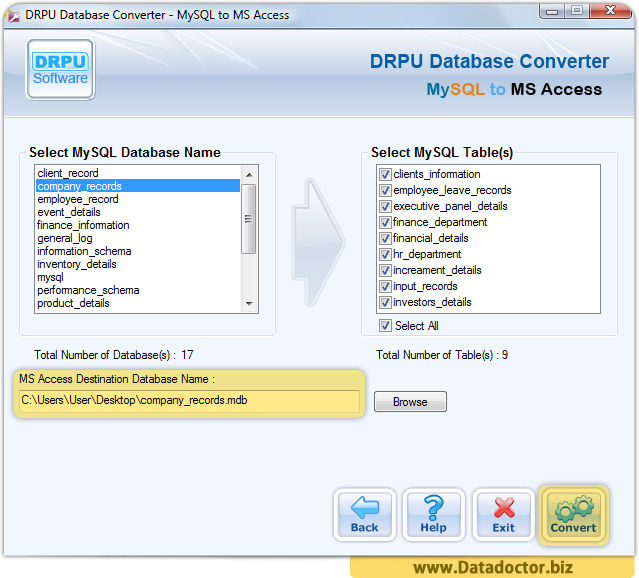Image resolution: width=639 pixels, height=578 pixels.
Task: Uncheck the input_records checkbox
Action: pyautogui.click(x=385, y=286)
